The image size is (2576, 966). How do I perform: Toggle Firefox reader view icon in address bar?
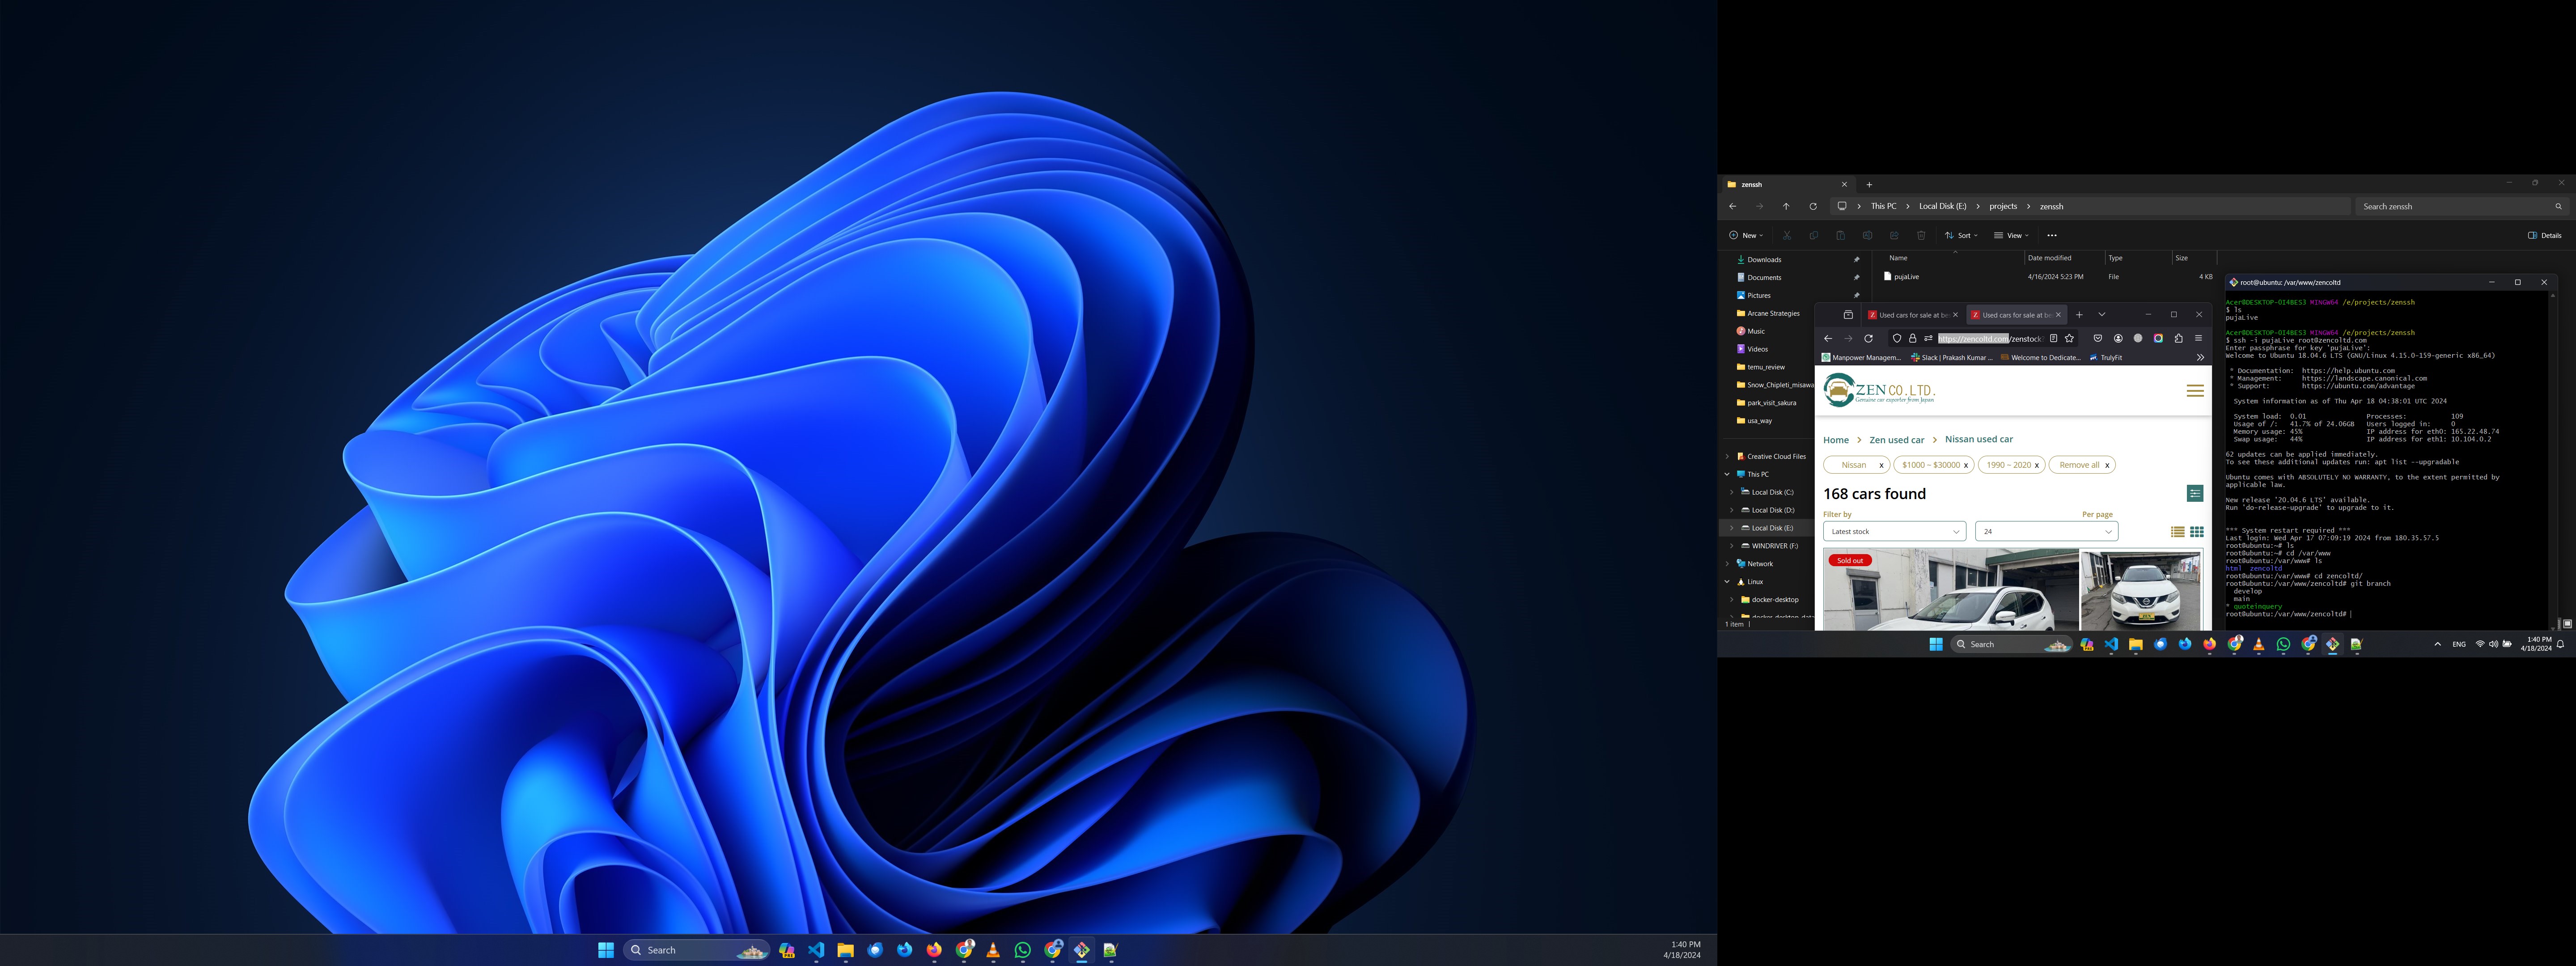tap(2053, 339)
